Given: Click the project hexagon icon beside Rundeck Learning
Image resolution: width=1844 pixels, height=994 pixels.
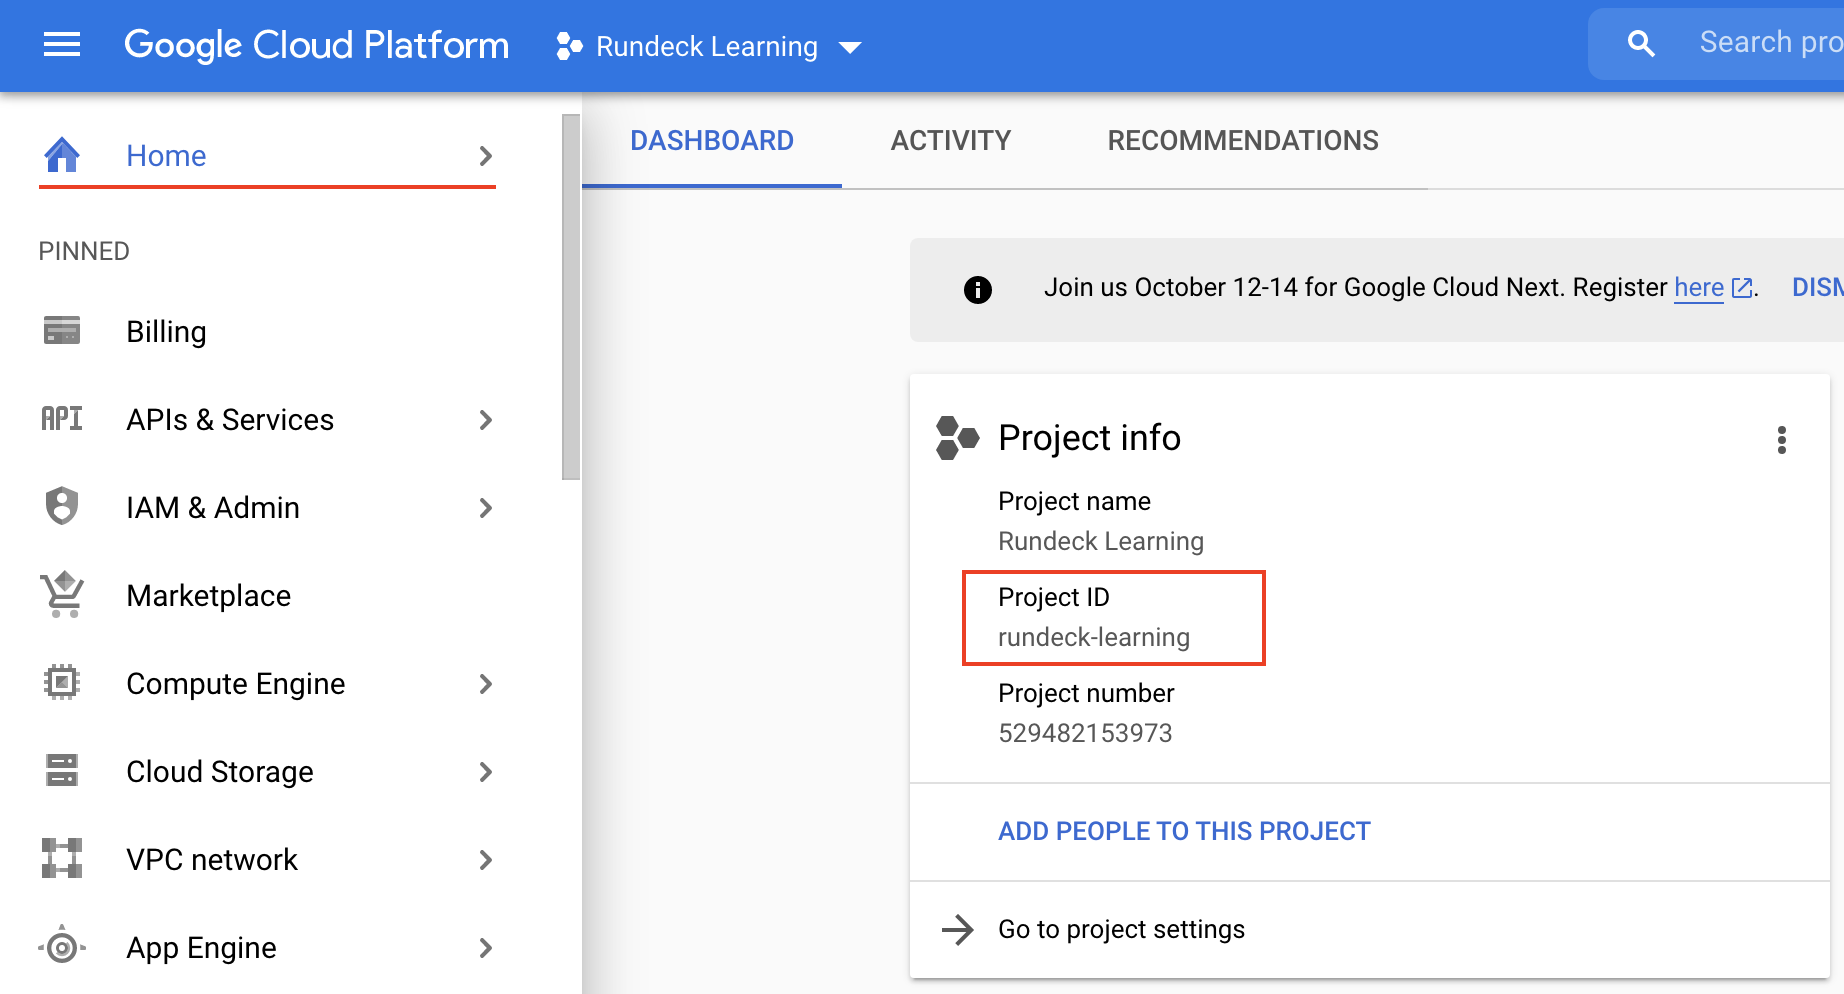Looking at the screenshot, I should tap(569, 46).
